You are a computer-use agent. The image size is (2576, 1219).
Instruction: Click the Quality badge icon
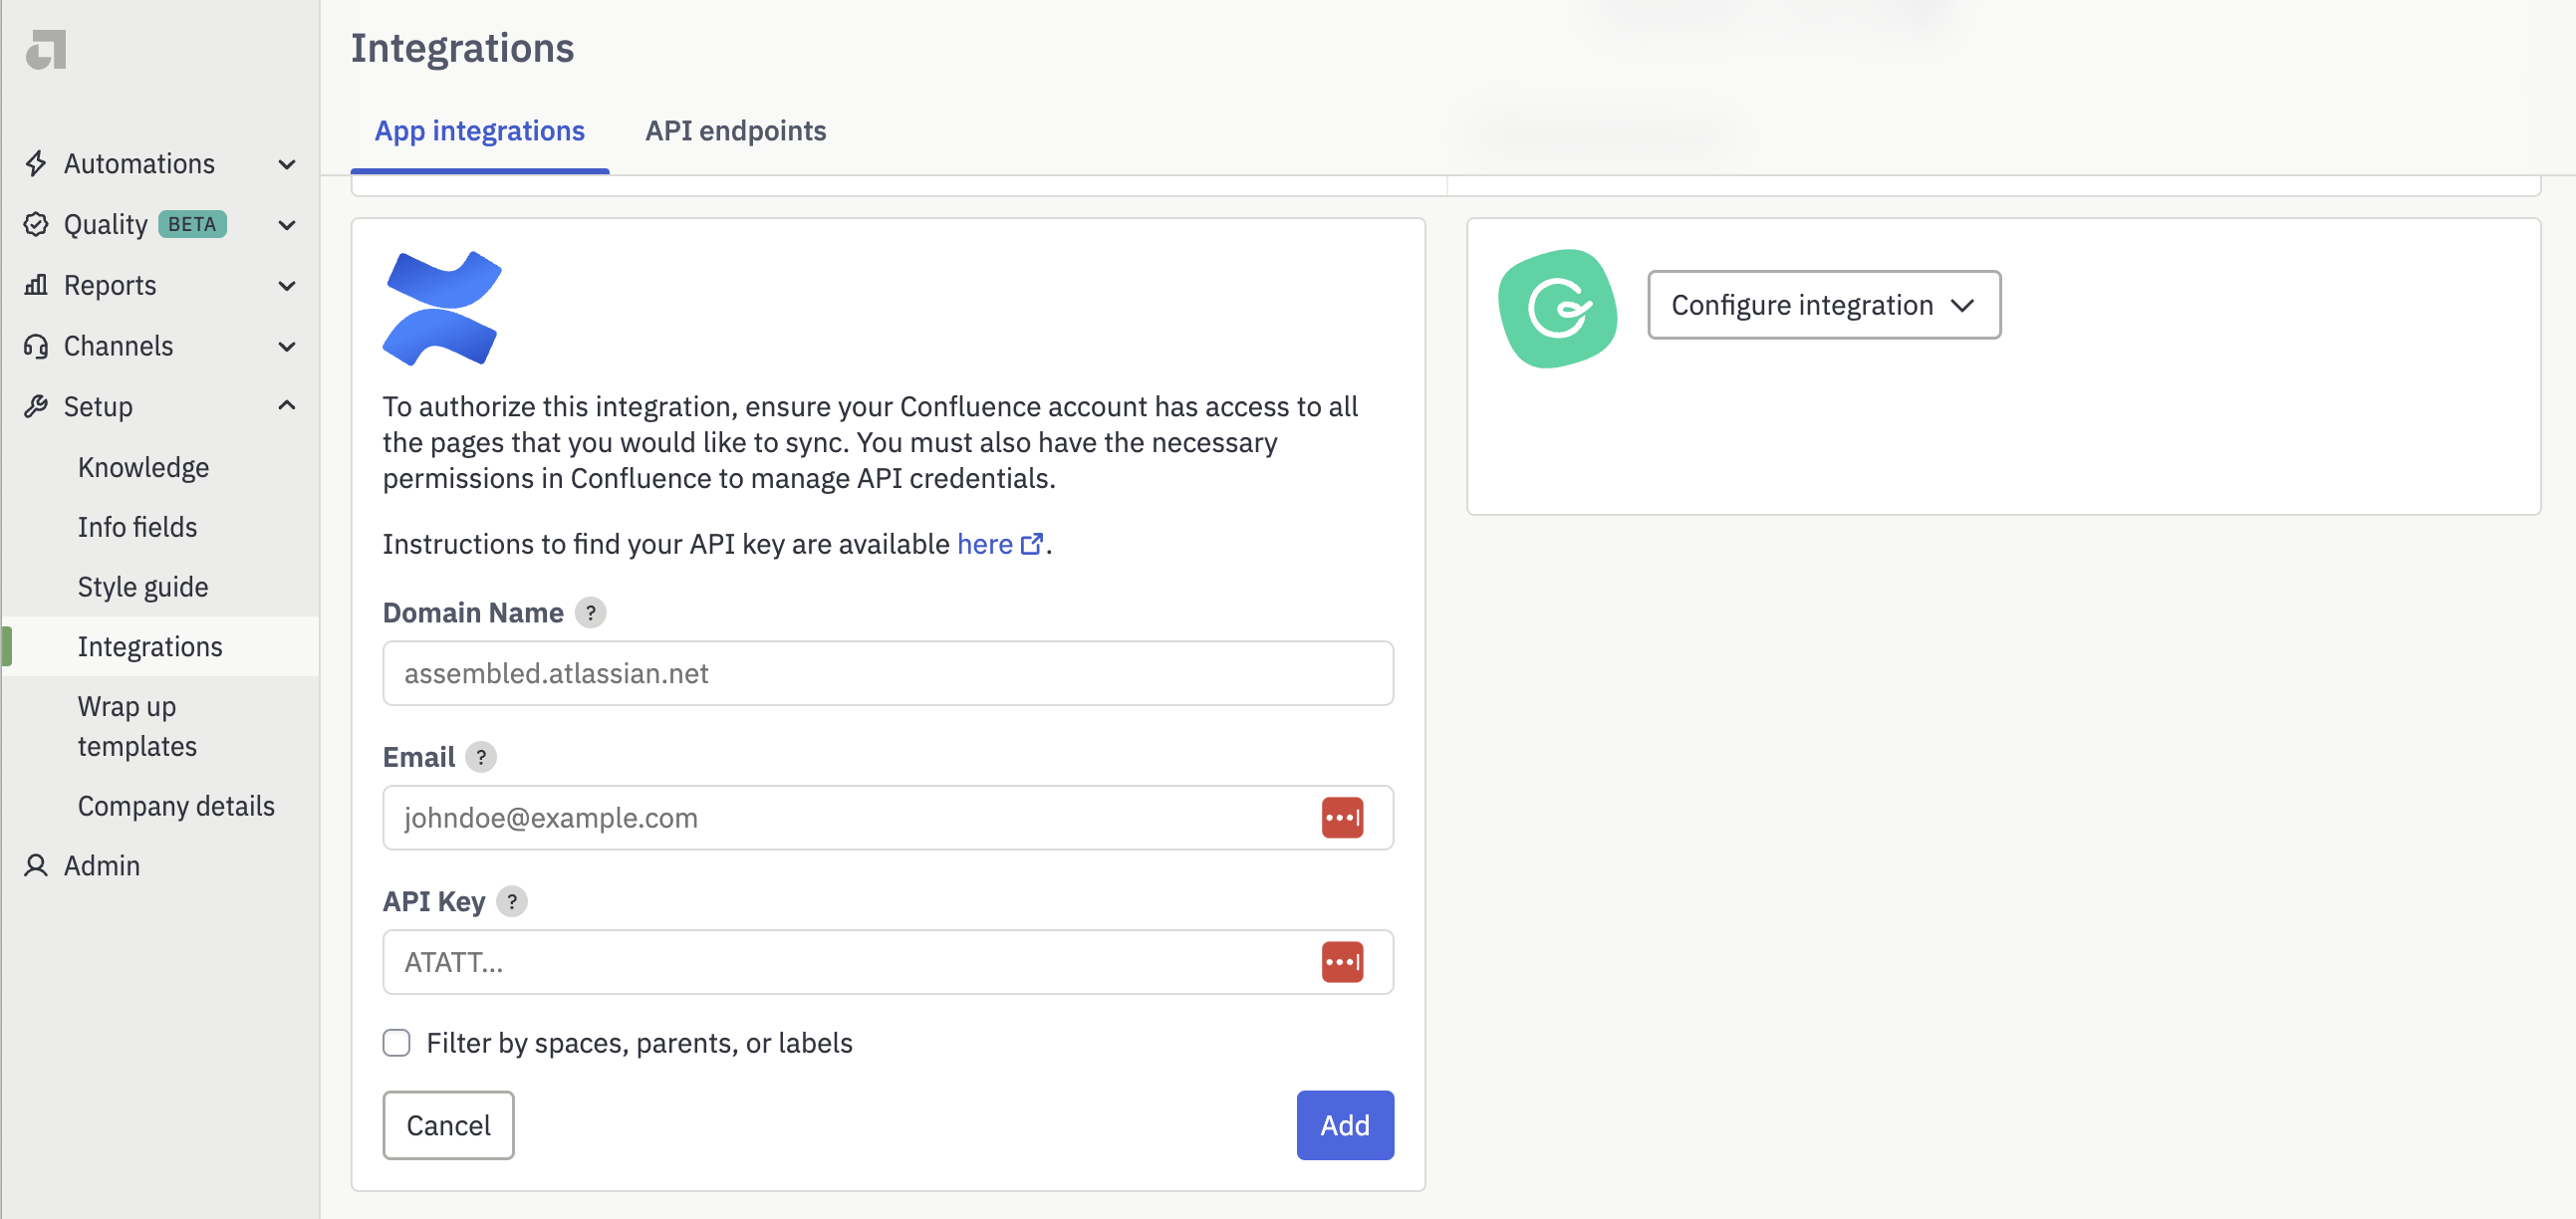[x=36, y=224]
